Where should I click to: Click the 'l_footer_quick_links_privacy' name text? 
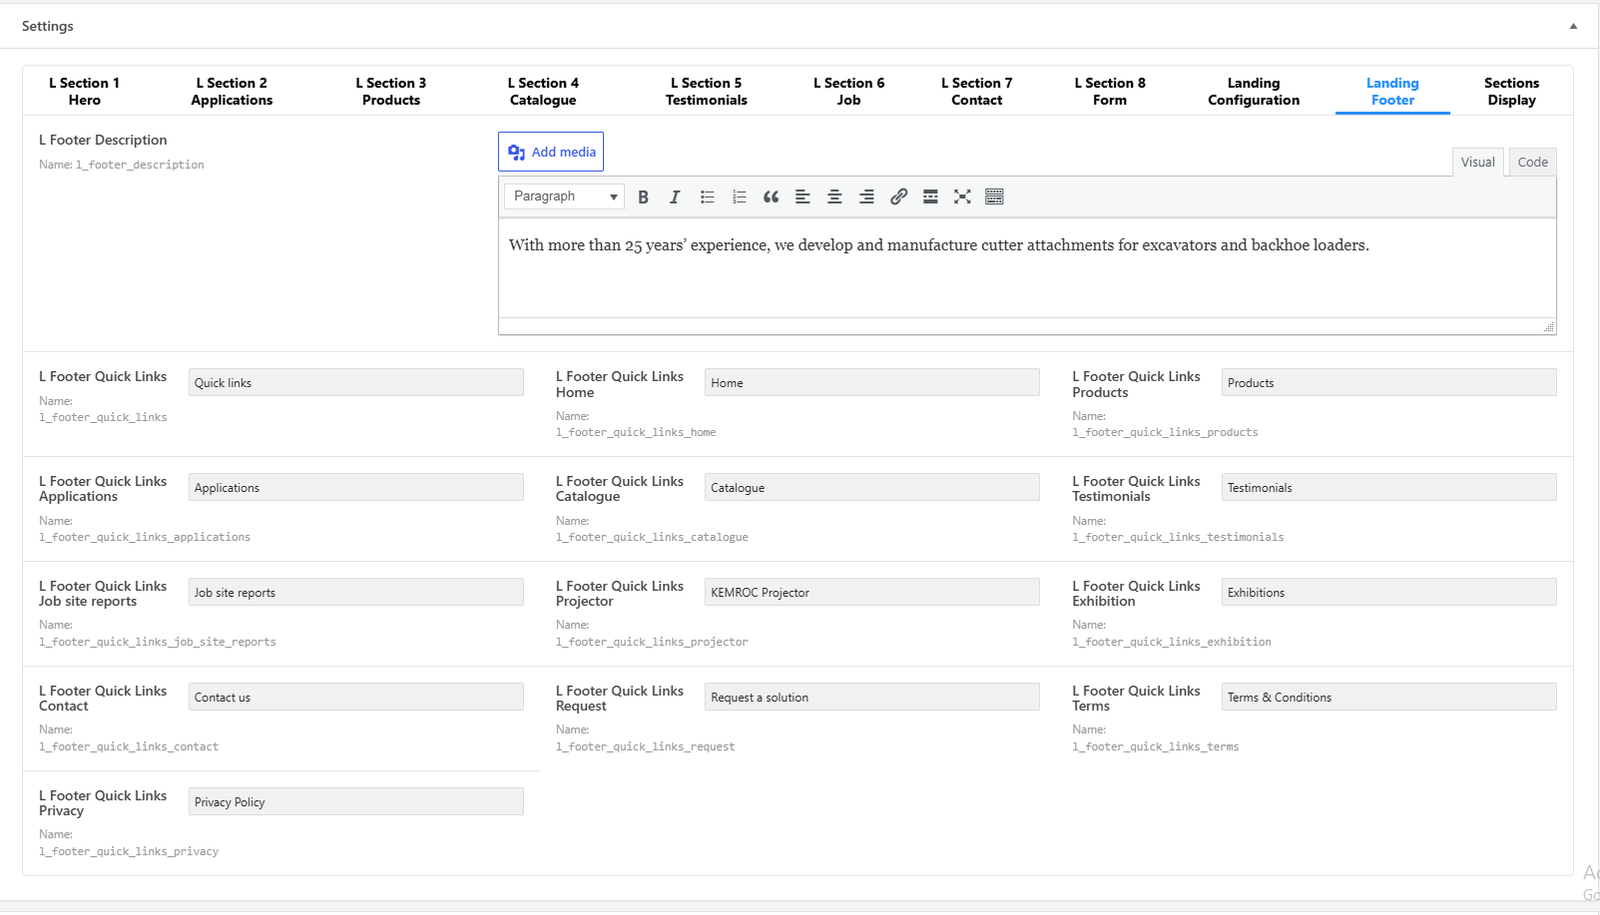pyautogui.click(x=129, y=852)
